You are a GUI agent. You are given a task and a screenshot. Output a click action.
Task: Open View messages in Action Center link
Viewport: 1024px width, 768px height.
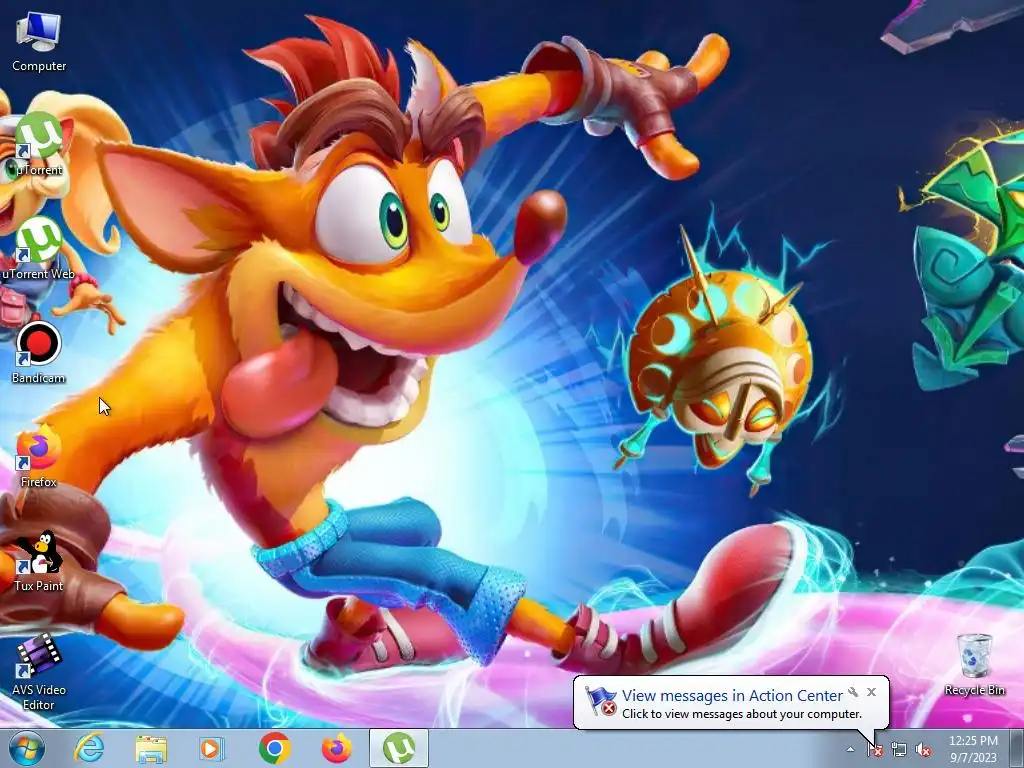(732, 696)
